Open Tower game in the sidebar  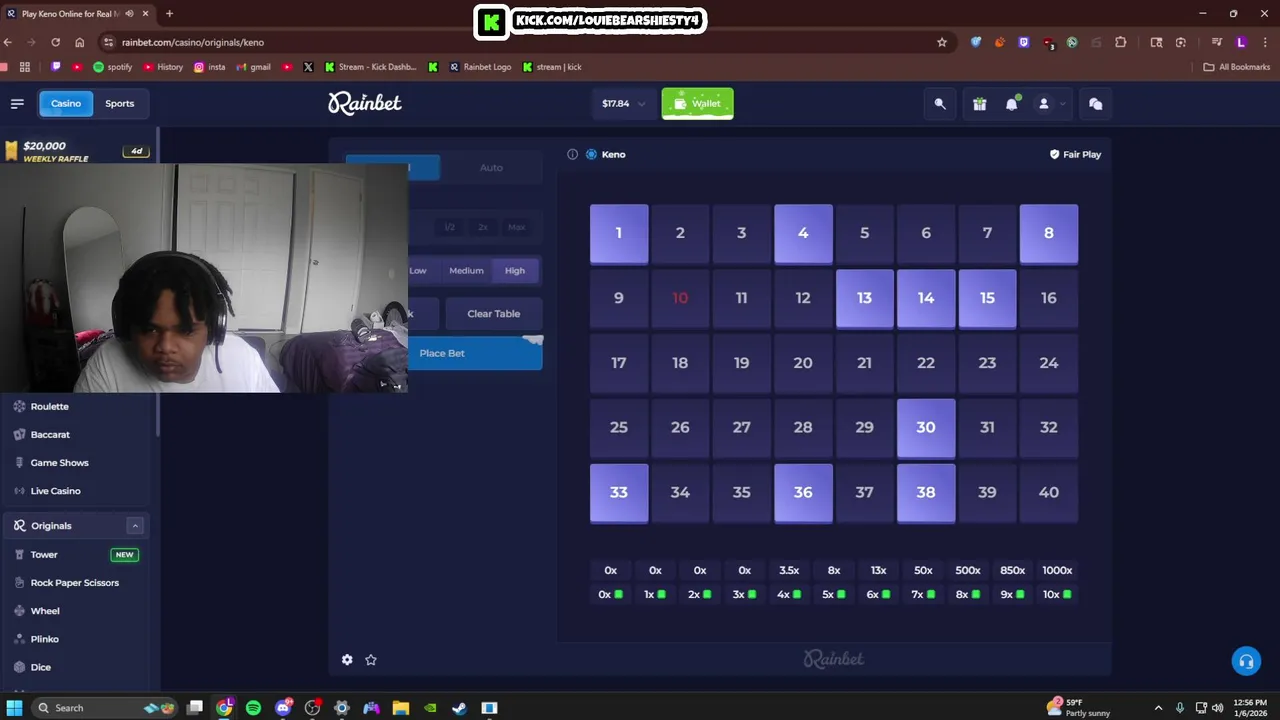pos(76,555)
